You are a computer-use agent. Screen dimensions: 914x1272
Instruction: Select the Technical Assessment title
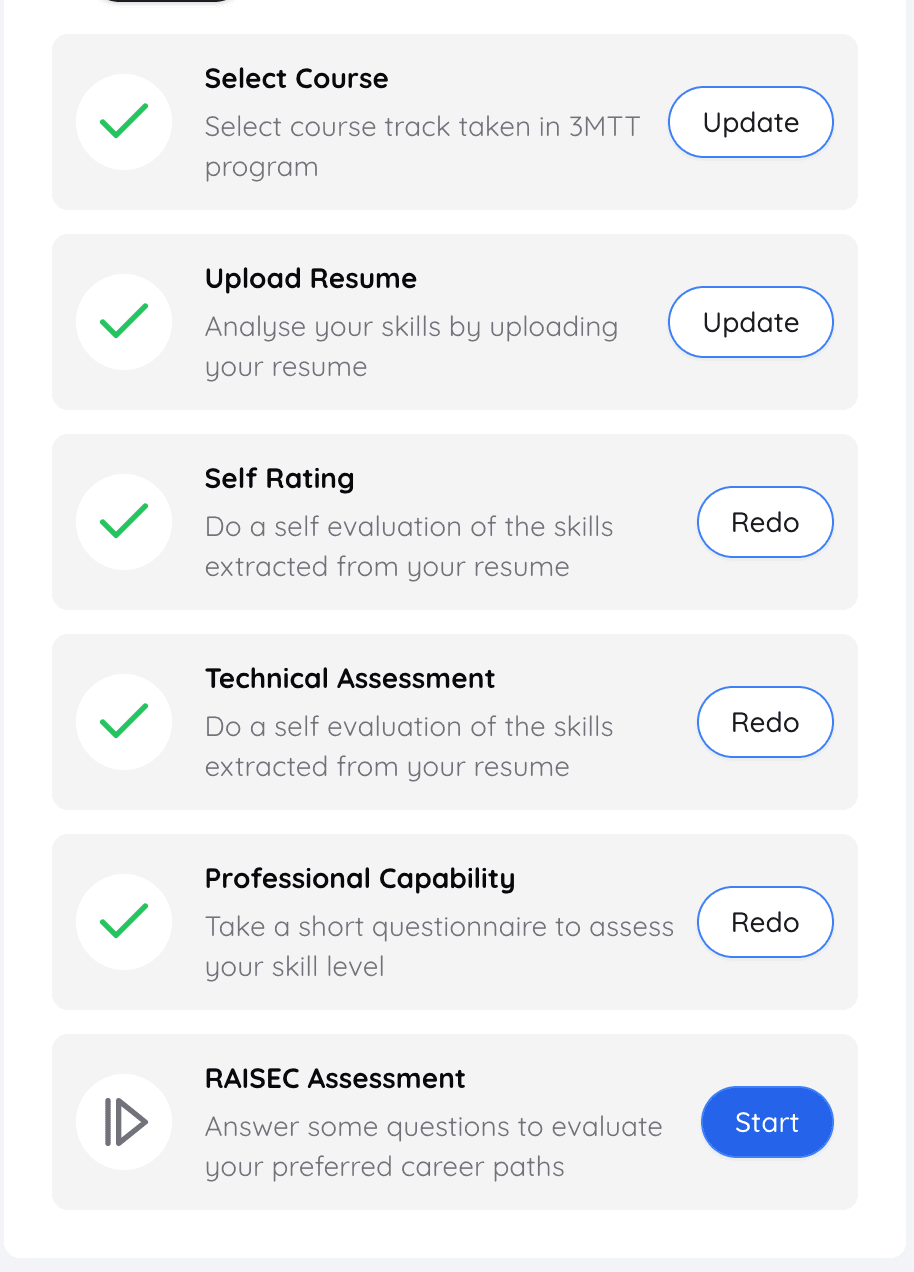(x=350, y=679)
